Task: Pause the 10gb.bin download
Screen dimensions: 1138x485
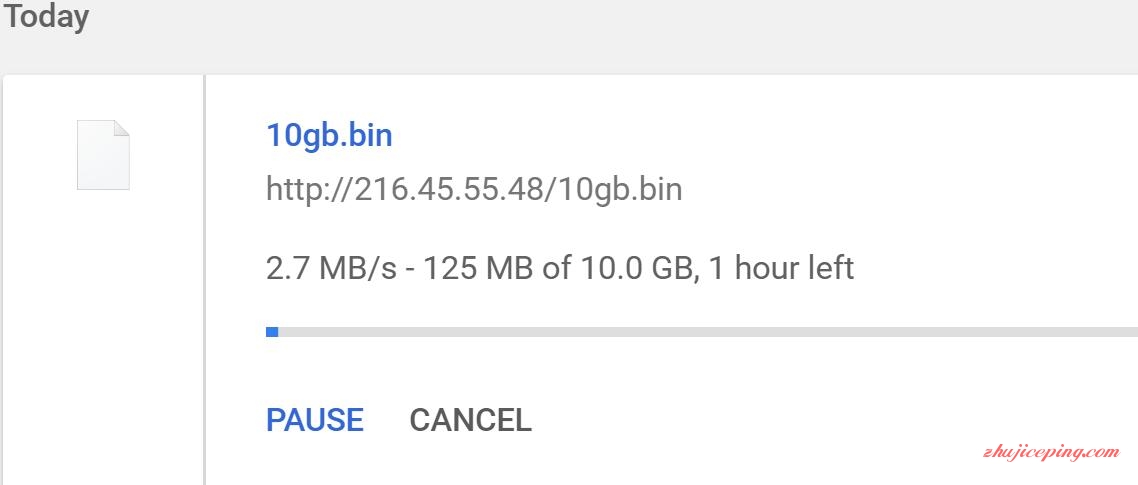Action: click(314, 419)
